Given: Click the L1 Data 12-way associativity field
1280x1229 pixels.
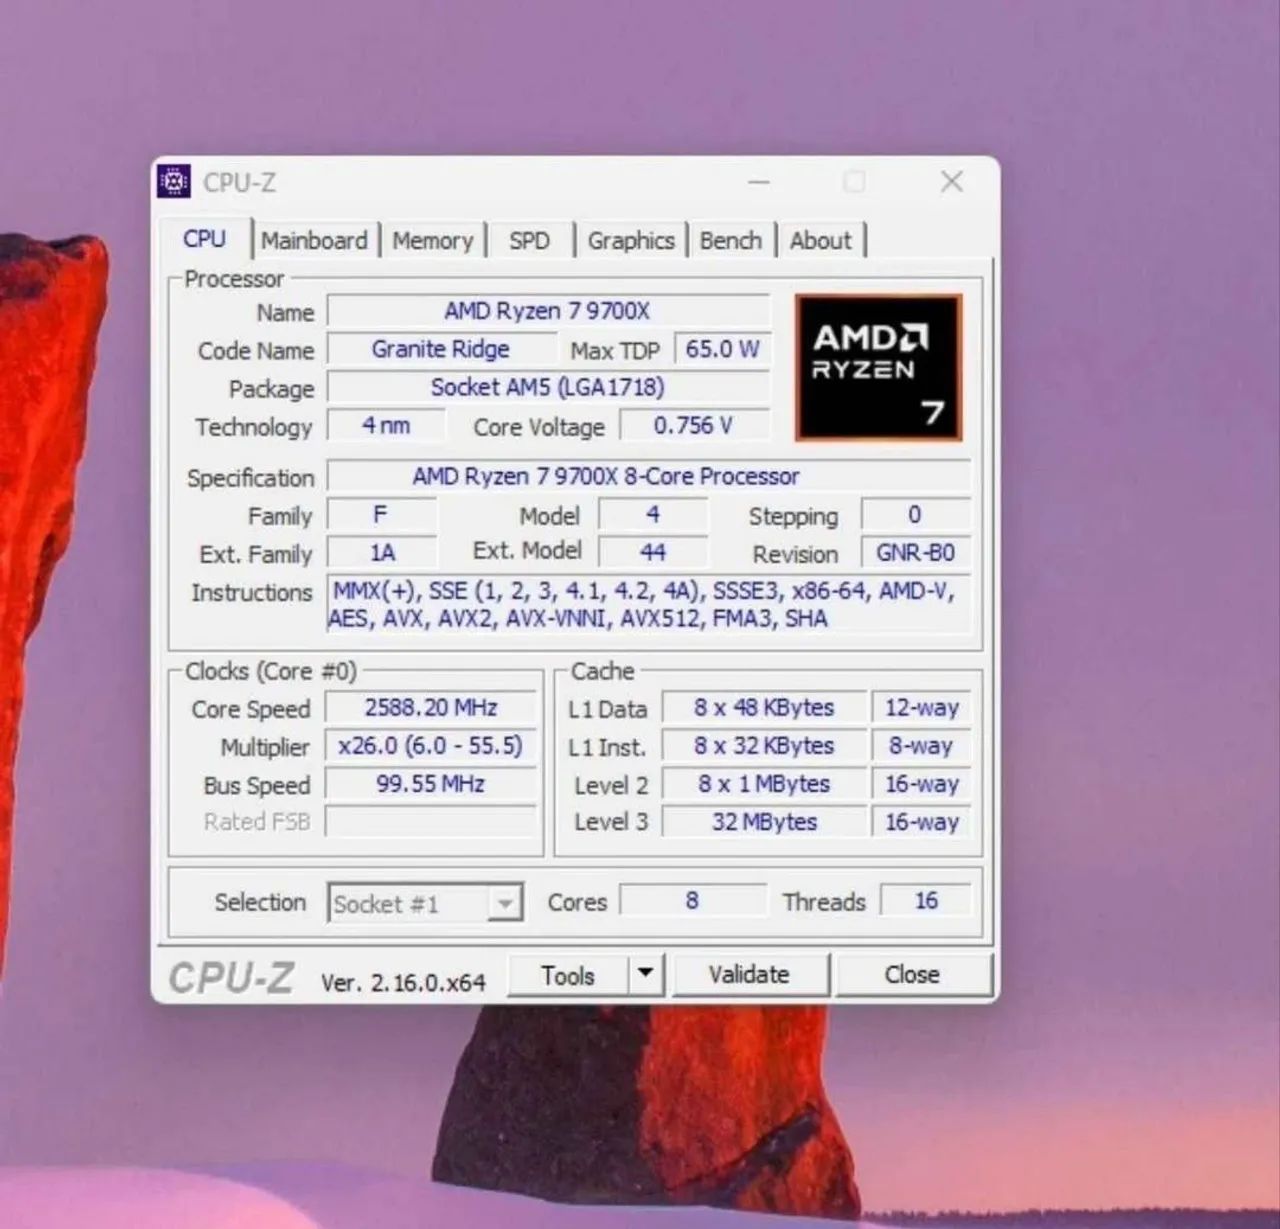Looking at the screenshot, I should coord(921,708).
